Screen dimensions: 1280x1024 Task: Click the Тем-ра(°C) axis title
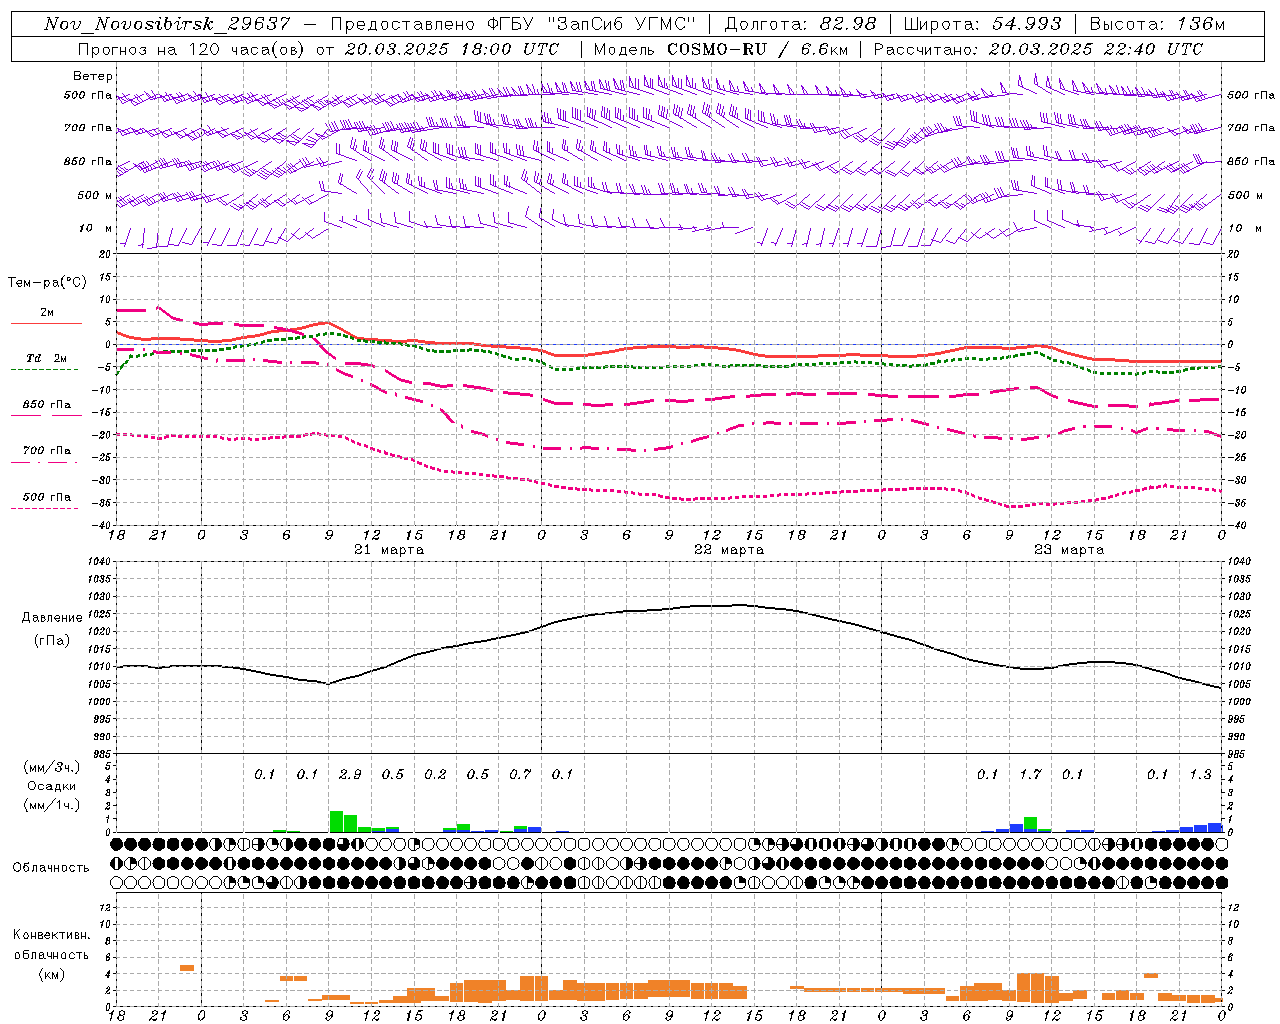click(47, 283)
